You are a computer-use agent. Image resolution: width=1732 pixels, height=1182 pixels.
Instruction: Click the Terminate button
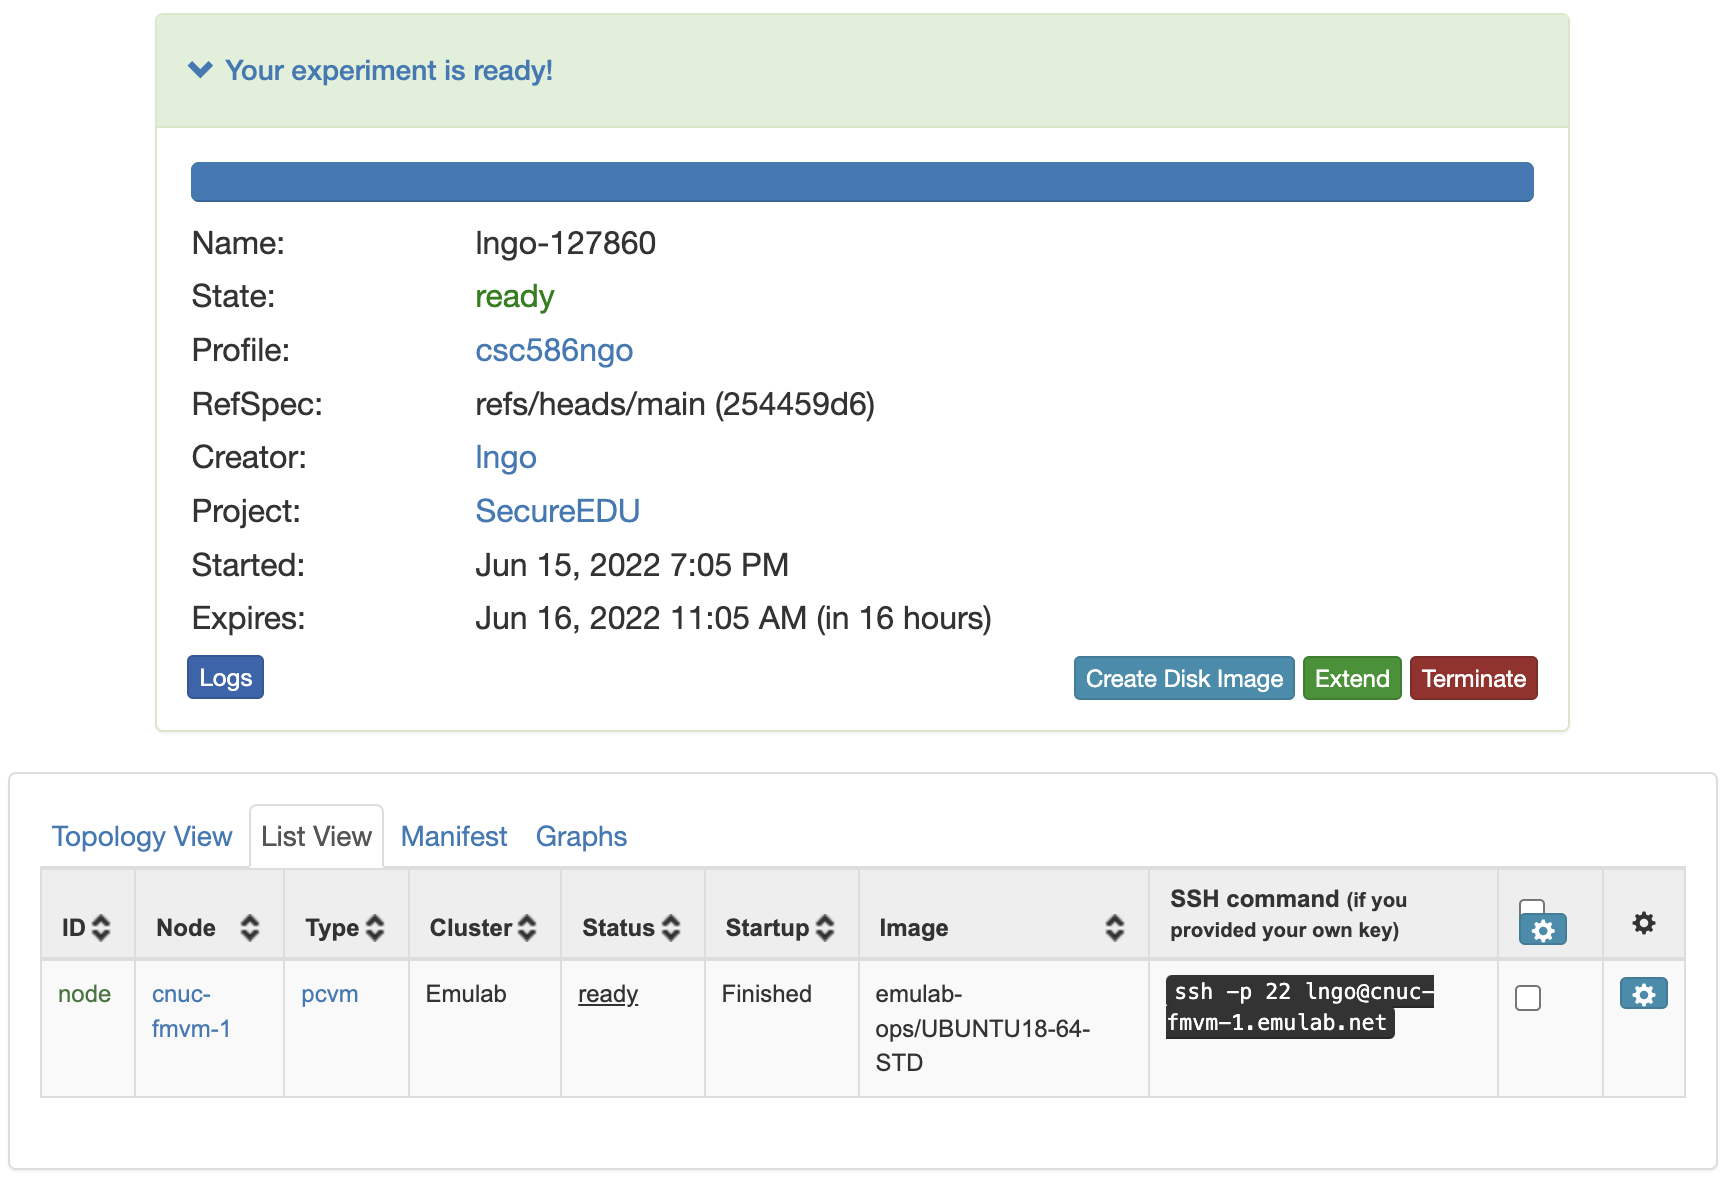coord(1473,678)
